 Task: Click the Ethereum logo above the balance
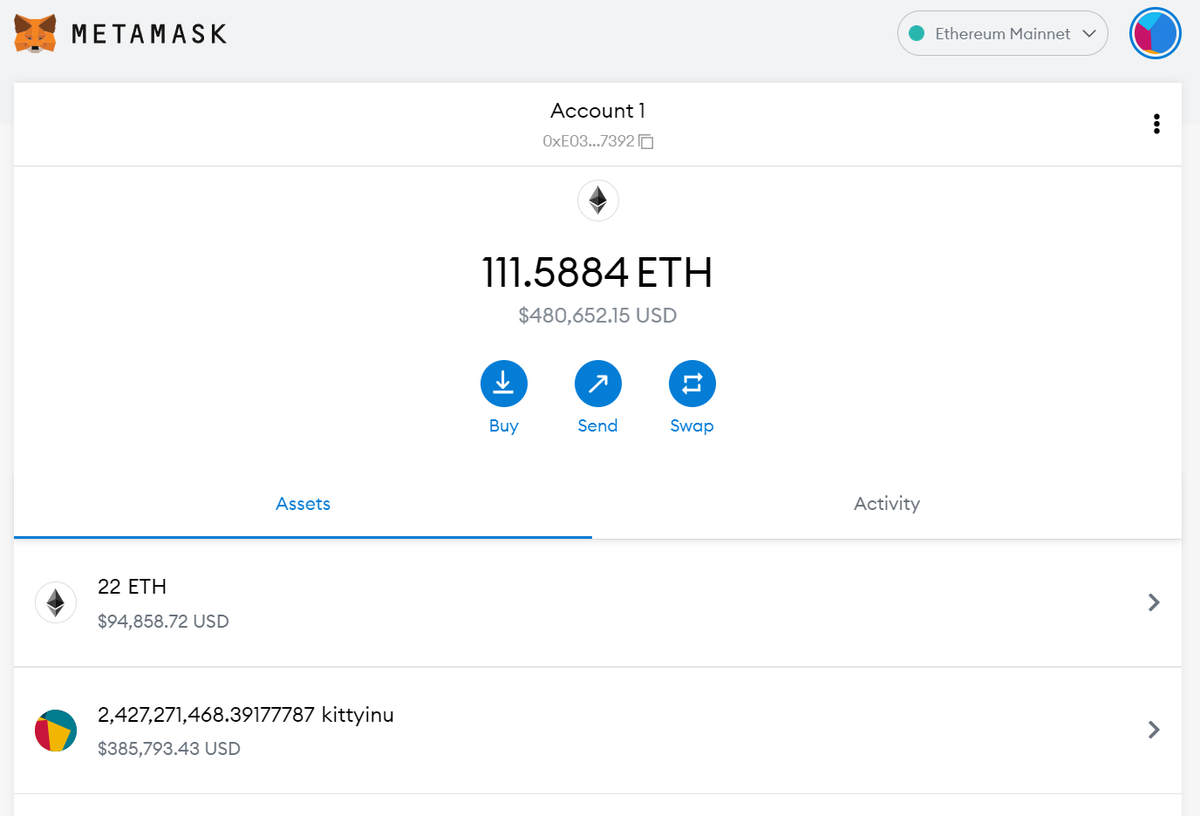pos(598,201)
